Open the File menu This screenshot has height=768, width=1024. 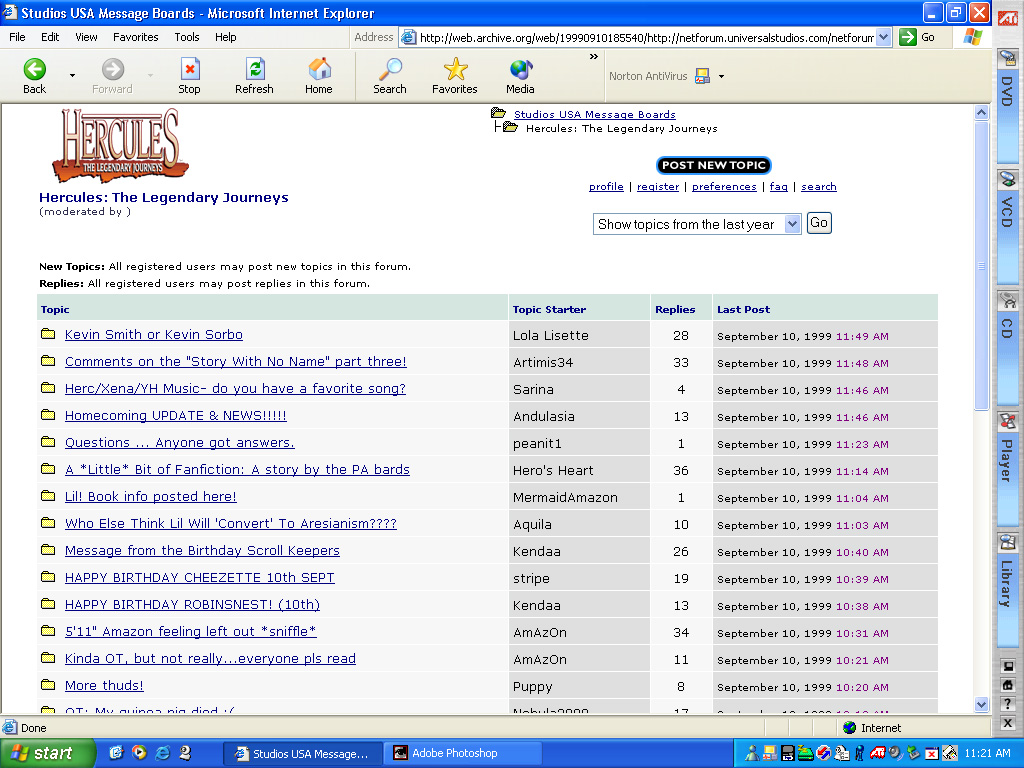(x=18, y=37)
